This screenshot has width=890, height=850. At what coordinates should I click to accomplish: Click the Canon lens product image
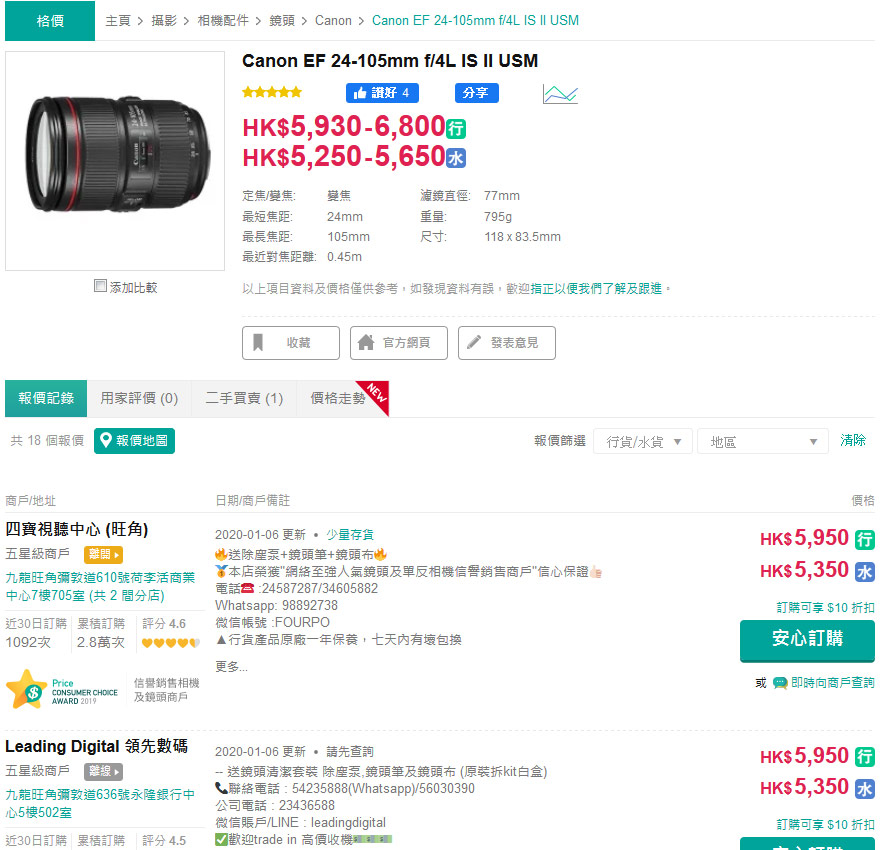pos(115,161)
